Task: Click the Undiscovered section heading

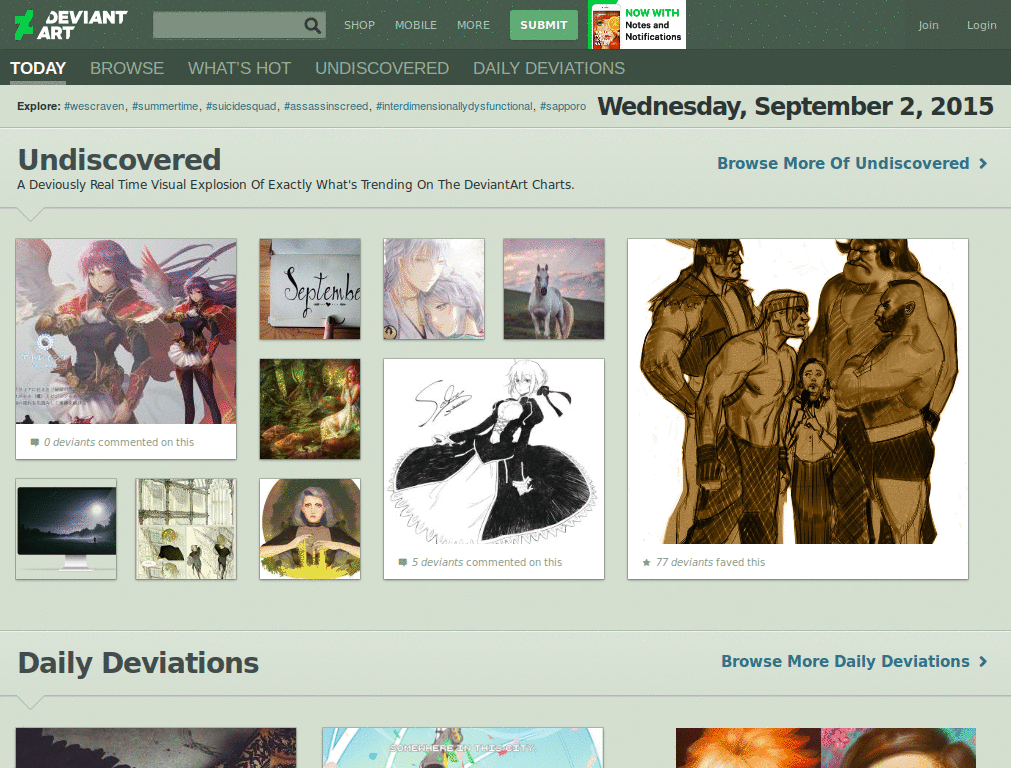Action: tap(120, 160)
